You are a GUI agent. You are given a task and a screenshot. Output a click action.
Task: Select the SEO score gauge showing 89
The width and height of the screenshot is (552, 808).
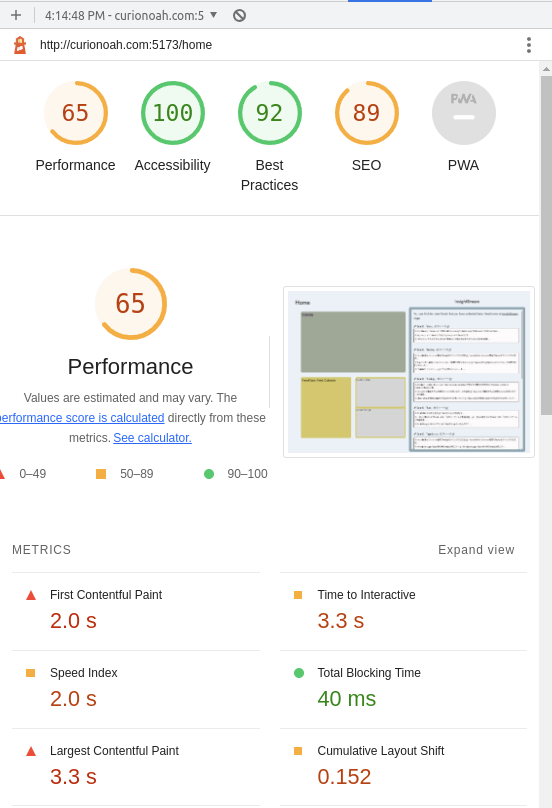pyautogui.click(x=366, y=113)
